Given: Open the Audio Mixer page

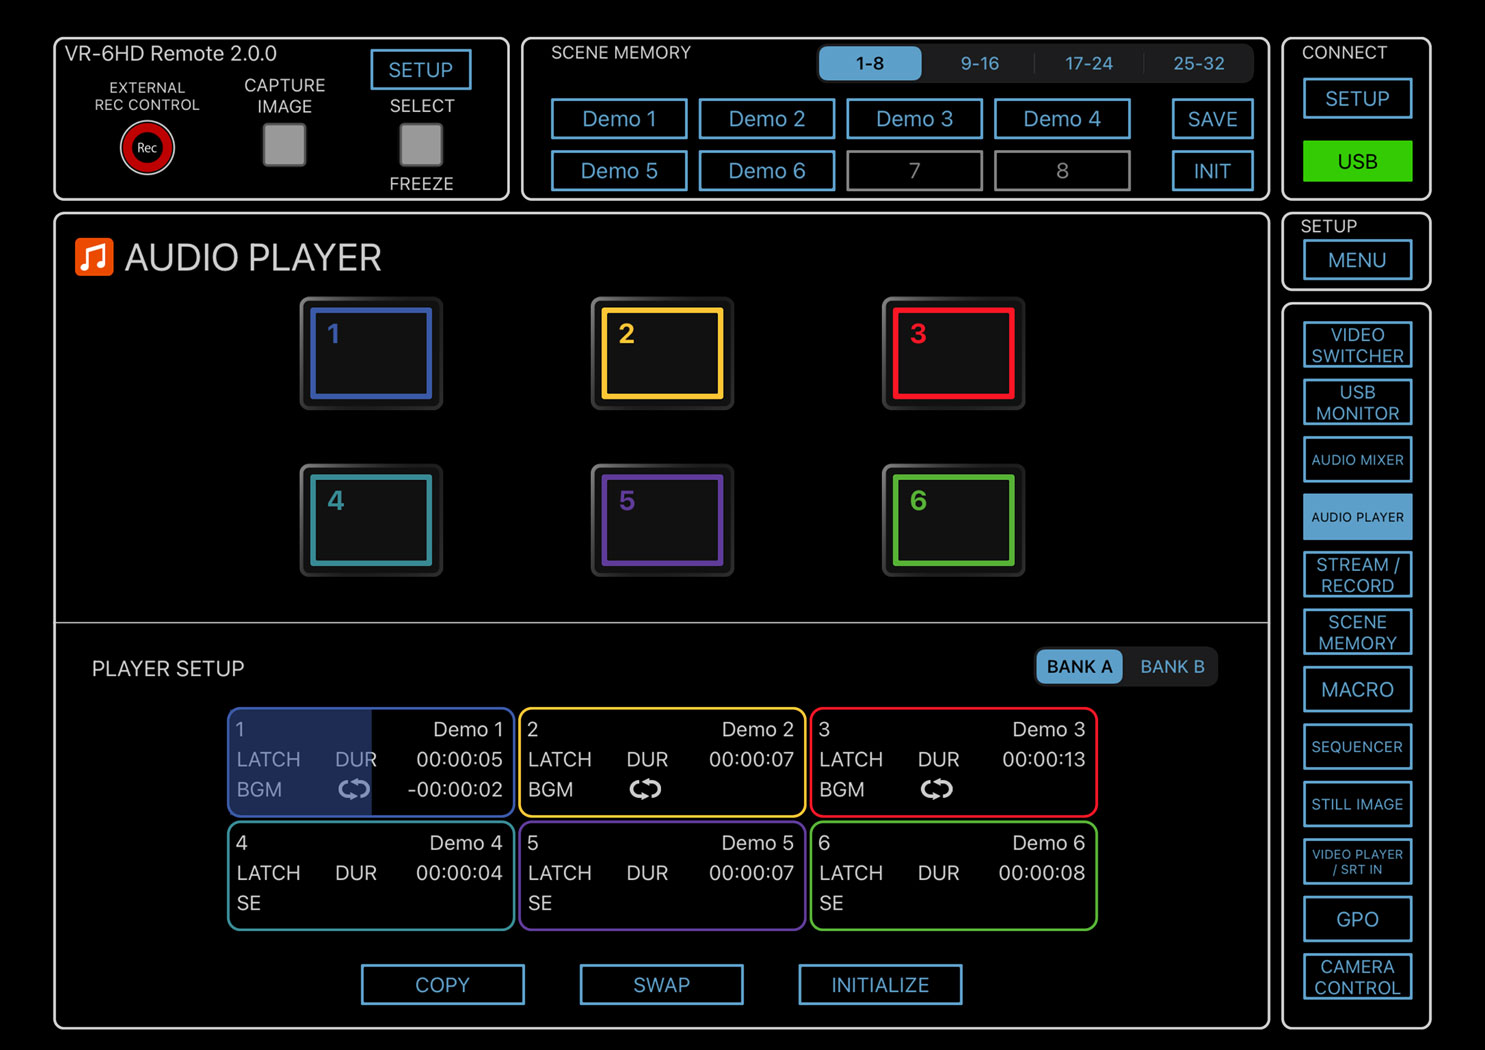Looking at the screenshot, I should [x=1357, y=460].
